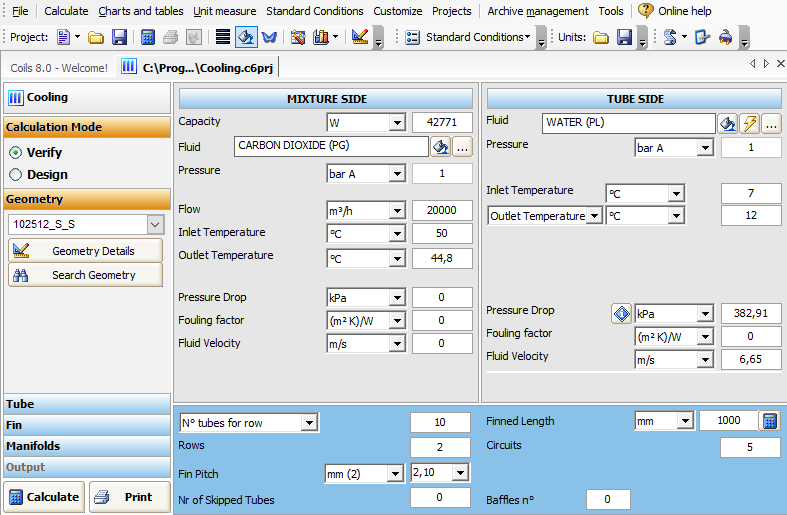Click the Flow value field 20000
Screen dimensions: 787x515
(442, 210)
